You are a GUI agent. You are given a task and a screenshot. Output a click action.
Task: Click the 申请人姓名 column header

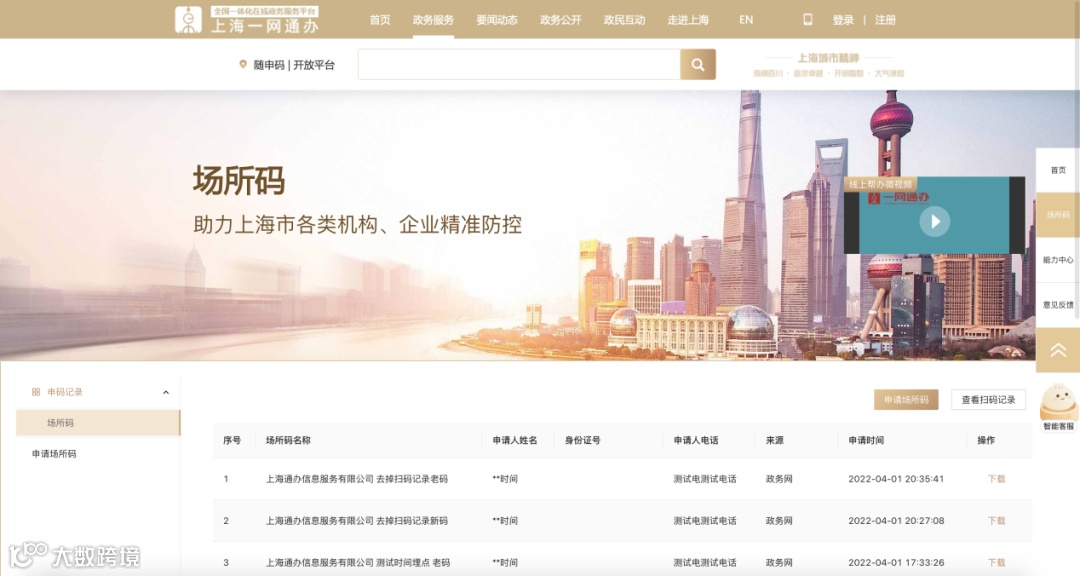[515, 440]
